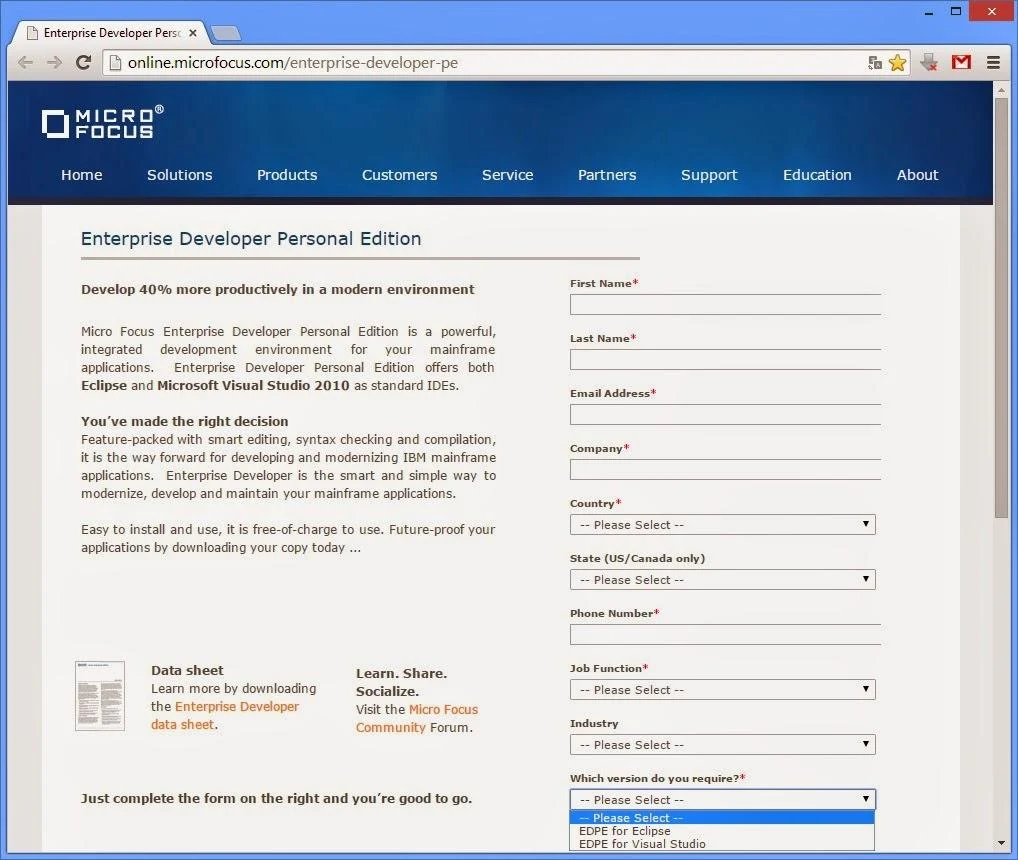
Task: Open the Products menu item
Action: click(x=287, y=175)
